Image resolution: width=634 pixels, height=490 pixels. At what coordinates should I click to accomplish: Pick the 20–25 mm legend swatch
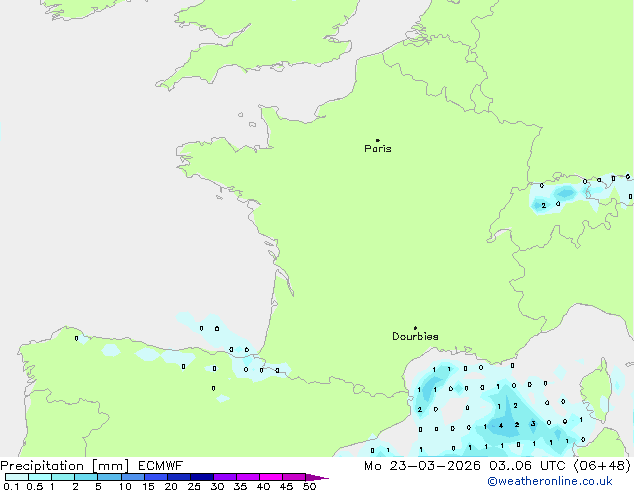[x=179, y=477]
